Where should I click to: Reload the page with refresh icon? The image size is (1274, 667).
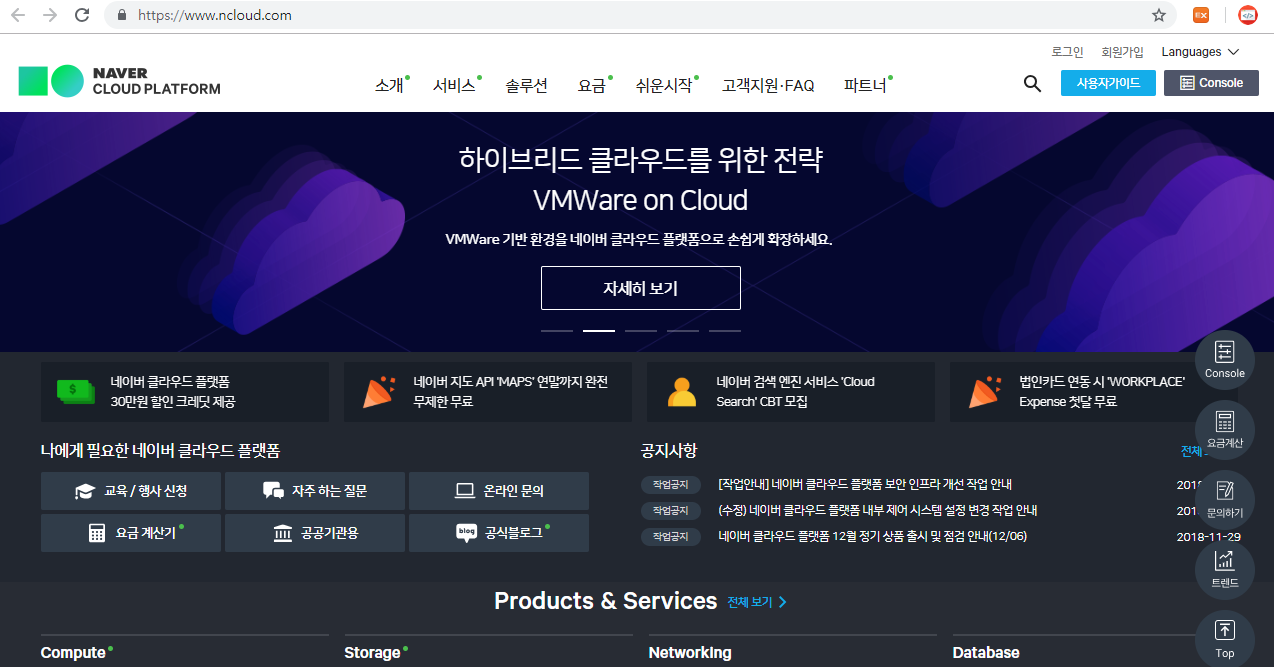point(82,15)
